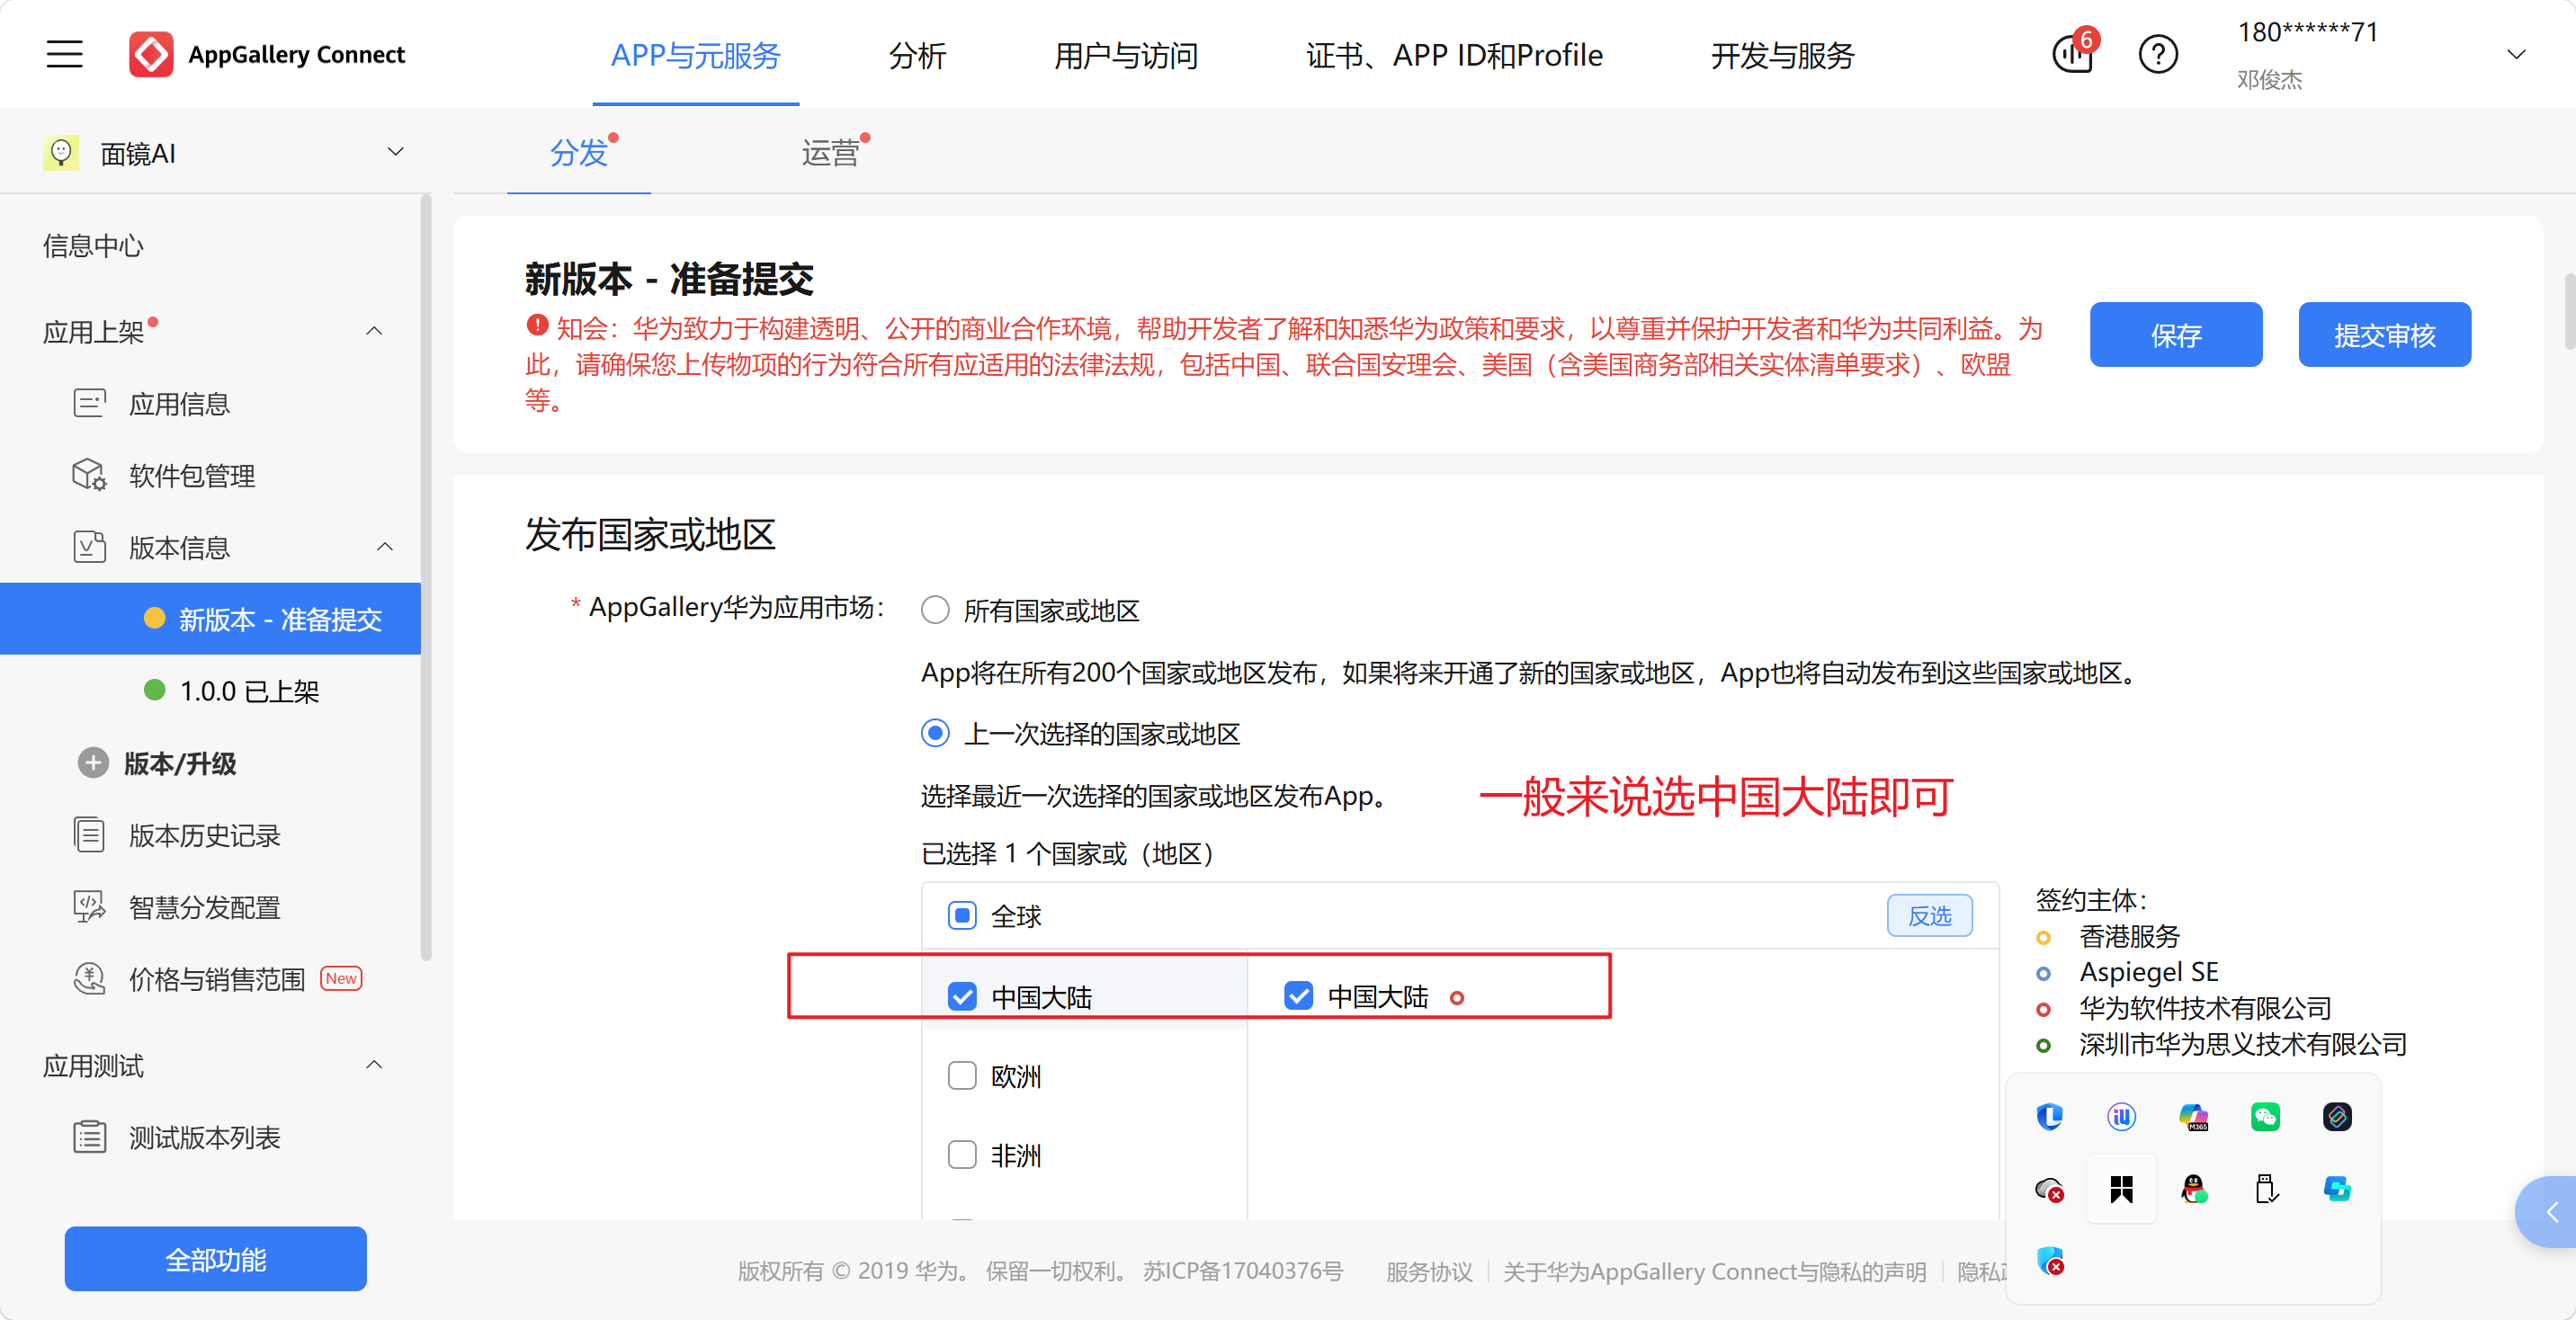Uncheck 中国大陆 in the right country column
This screenshot has height=1320, width=2576.
pyautogui.click(x=1298, y=996)
